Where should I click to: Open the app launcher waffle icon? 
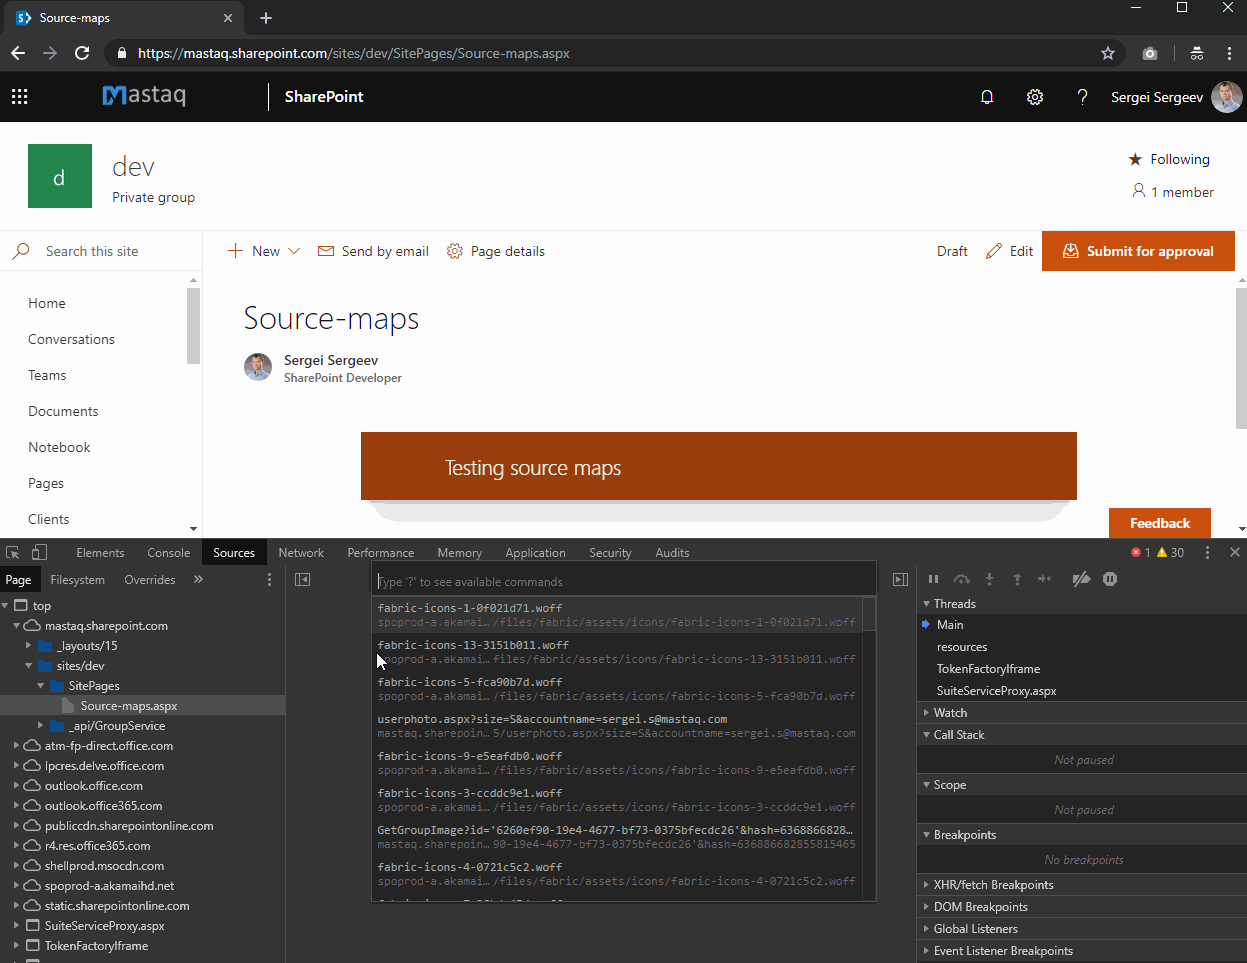pyautogui.click(x=19, y=97)
